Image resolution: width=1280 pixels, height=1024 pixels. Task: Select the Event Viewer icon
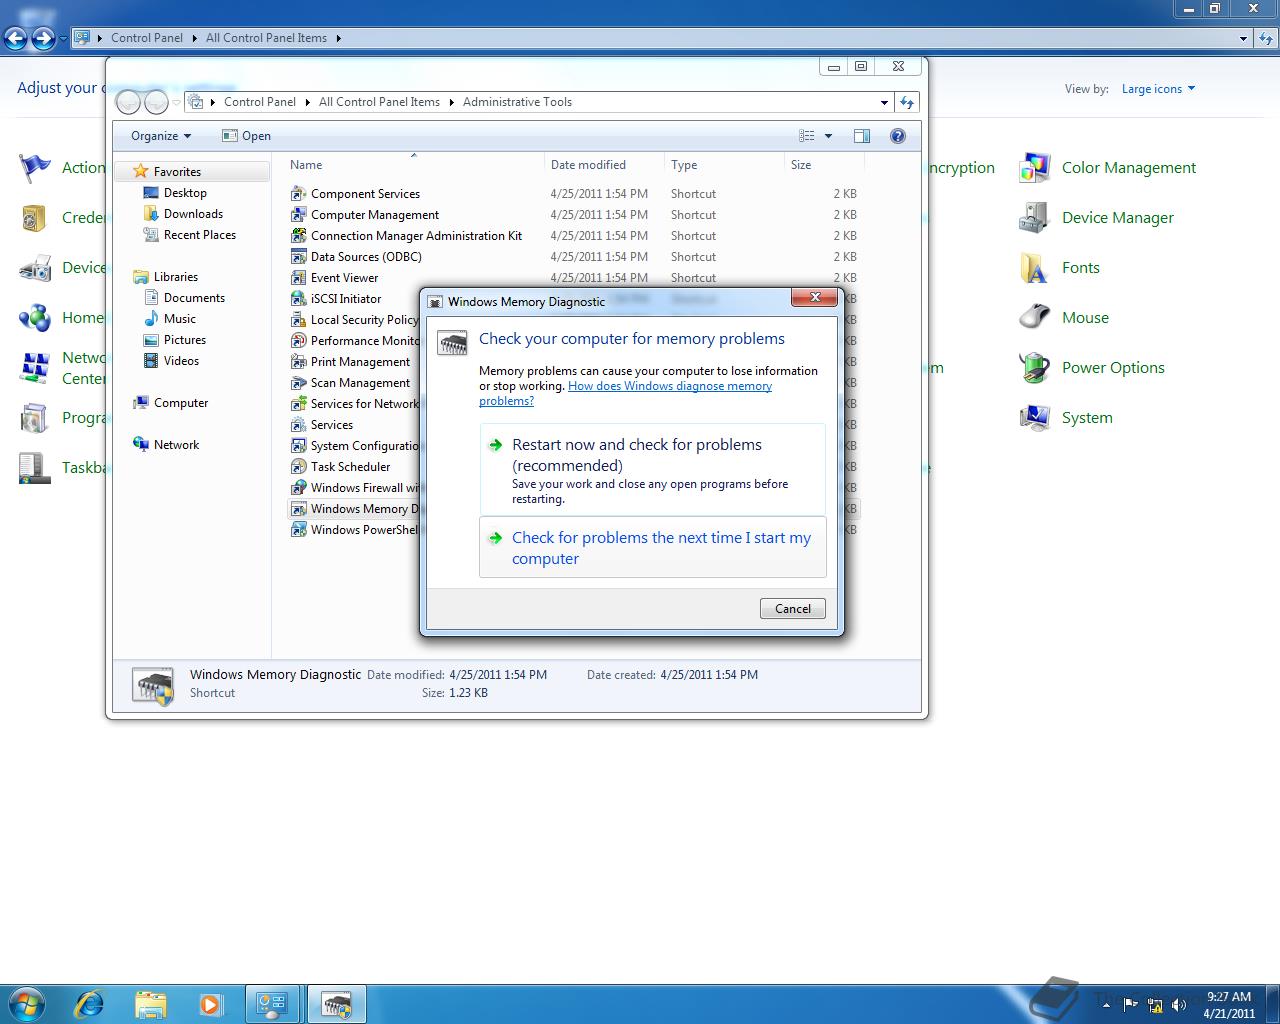tap(298, 277)
